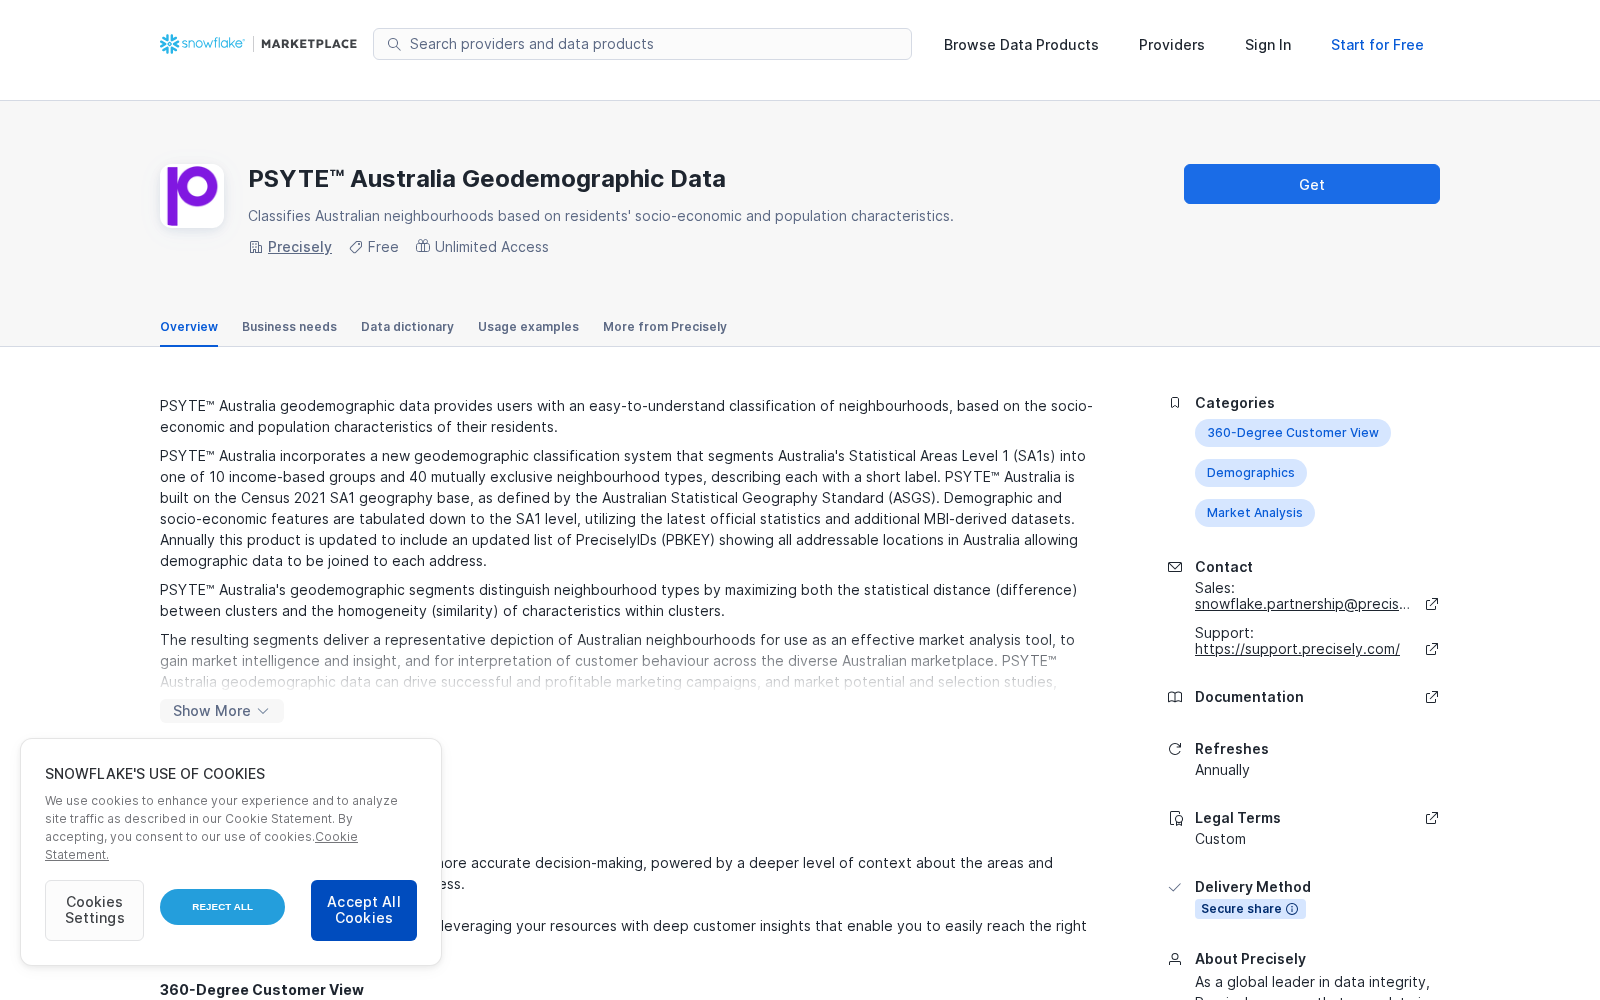1600x1000 pixels.
Task: Click the Free price label
Action: 383,247
